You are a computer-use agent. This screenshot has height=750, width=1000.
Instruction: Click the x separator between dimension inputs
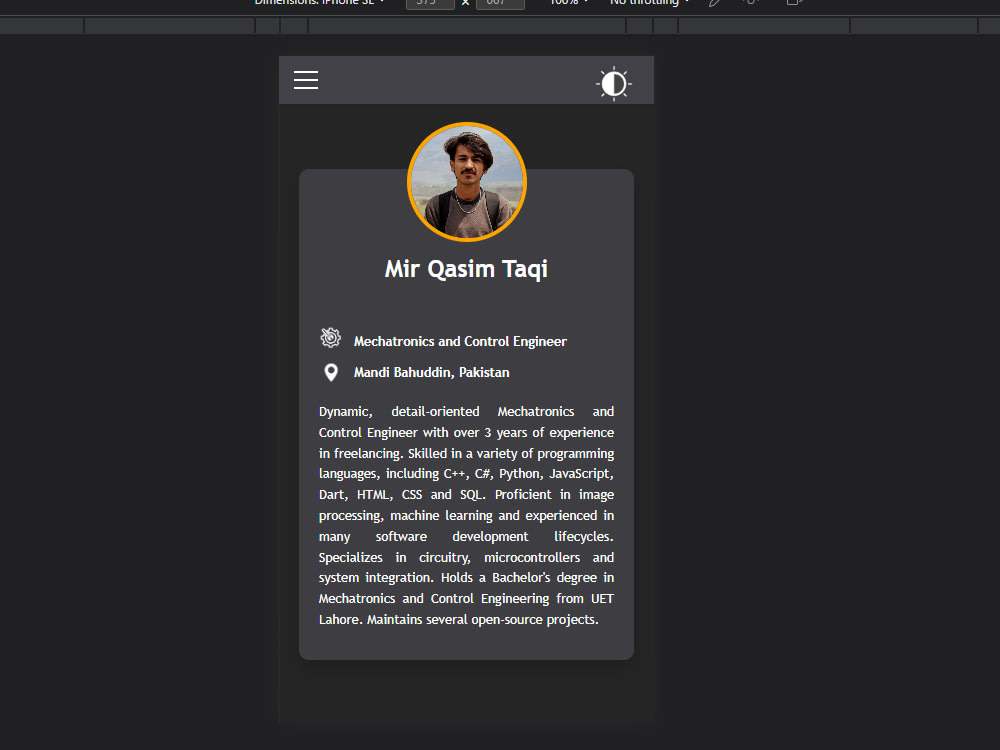pyautogui.click(x=464, y=3)
